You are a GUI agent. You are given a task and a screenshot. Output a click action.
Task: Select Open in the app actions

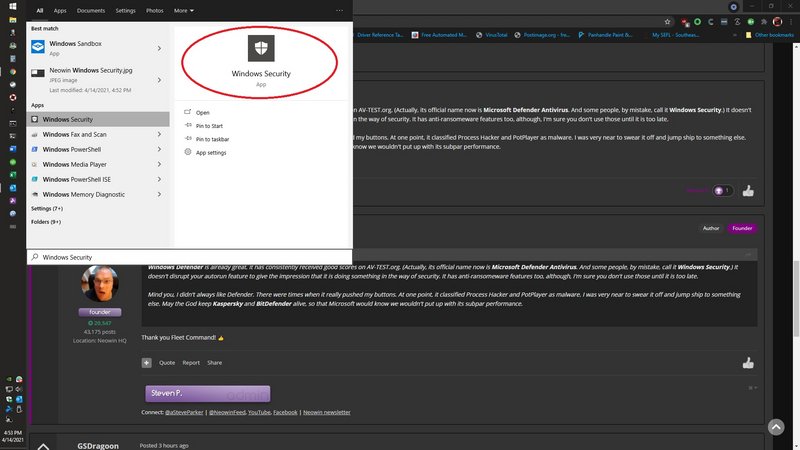203,112
